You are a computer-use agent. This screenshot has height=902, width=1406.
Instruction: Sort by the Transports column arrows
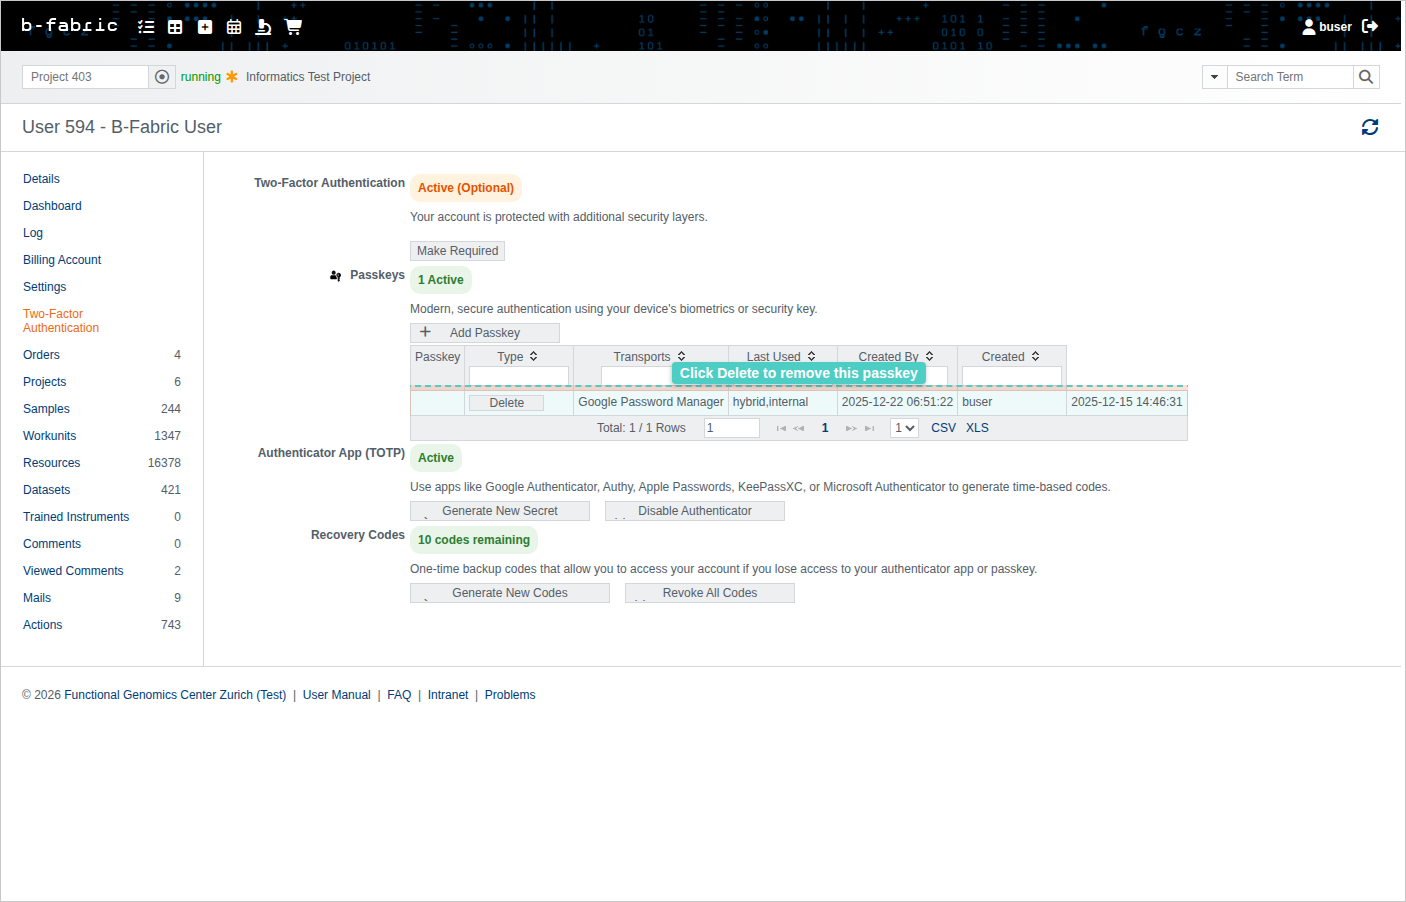click(x=681, y=356)
